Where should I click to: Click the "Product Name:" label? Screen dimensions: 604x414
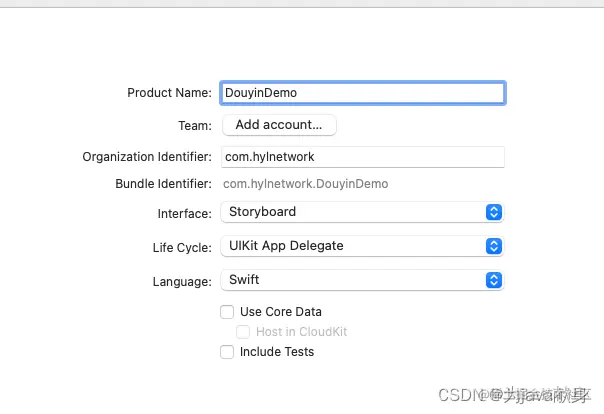(169, 93)
